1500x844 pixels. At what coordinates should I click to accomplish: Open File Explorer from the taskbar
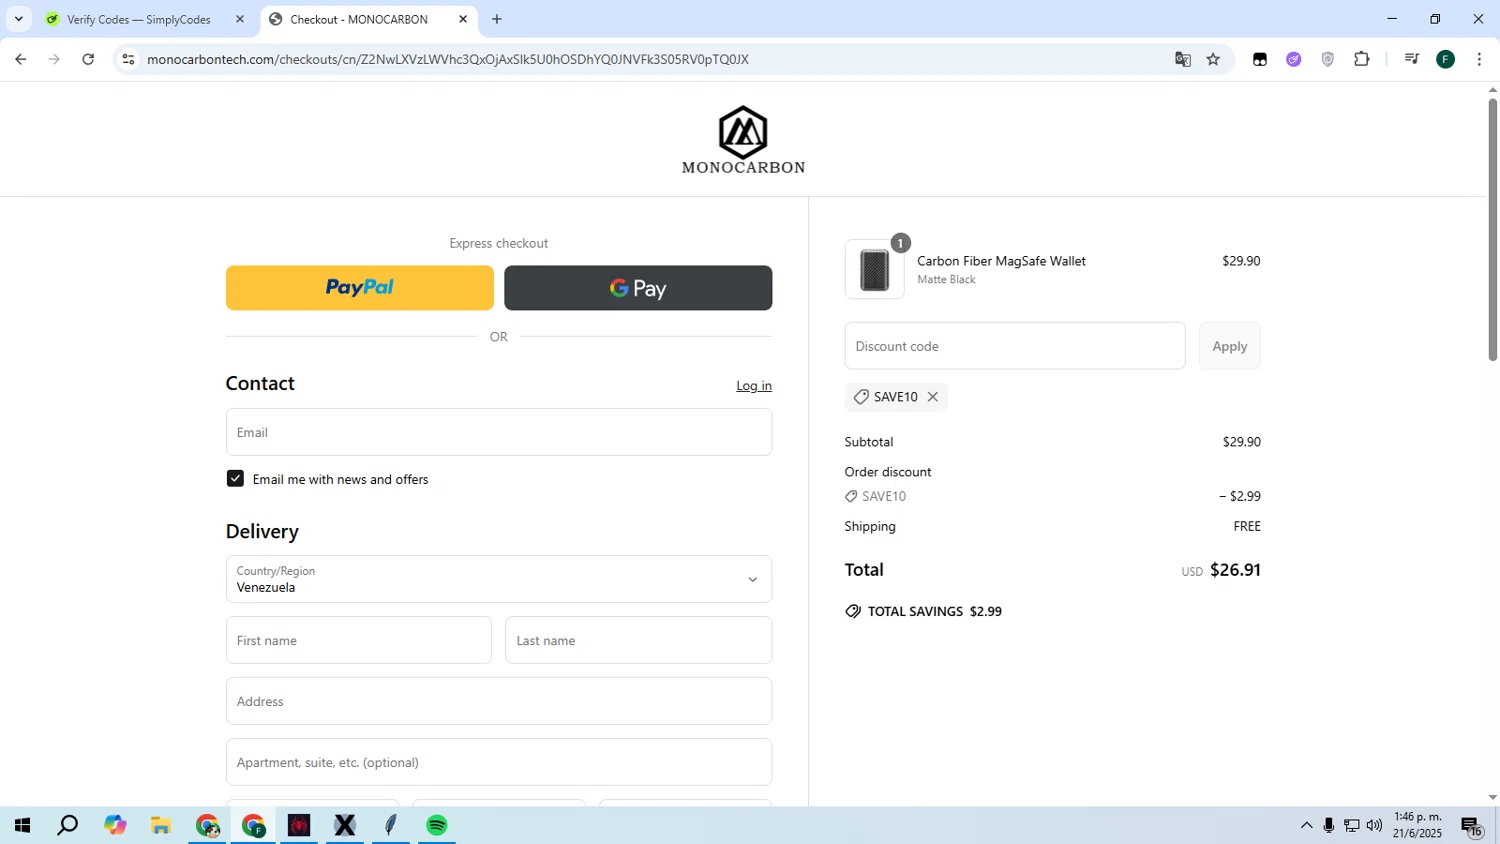[161, 825]
